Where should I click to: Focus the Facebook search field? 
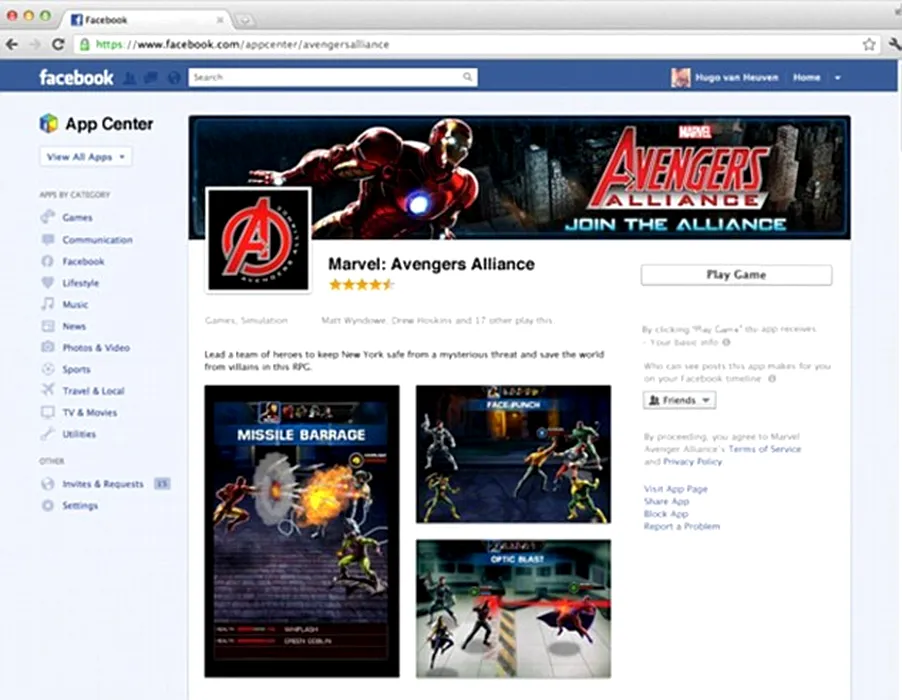pyautogui.click(x=325, y=78)
